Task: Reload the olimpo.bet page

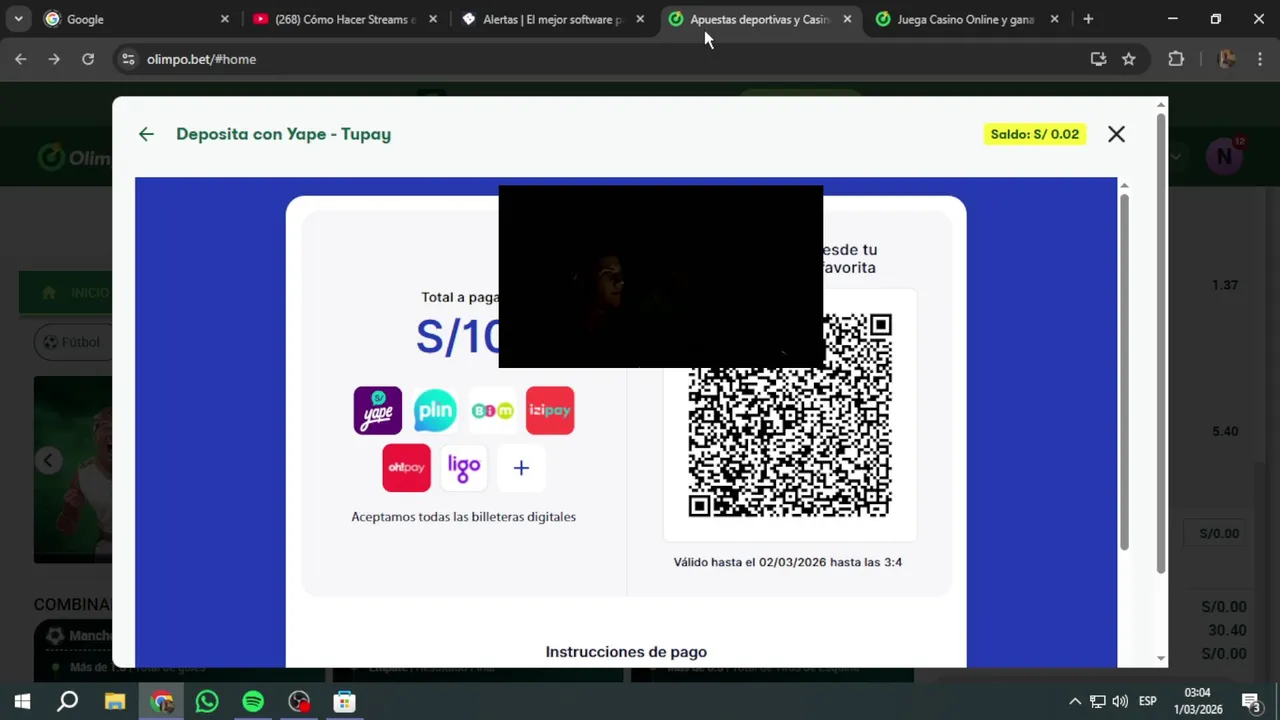Action: 88,59
